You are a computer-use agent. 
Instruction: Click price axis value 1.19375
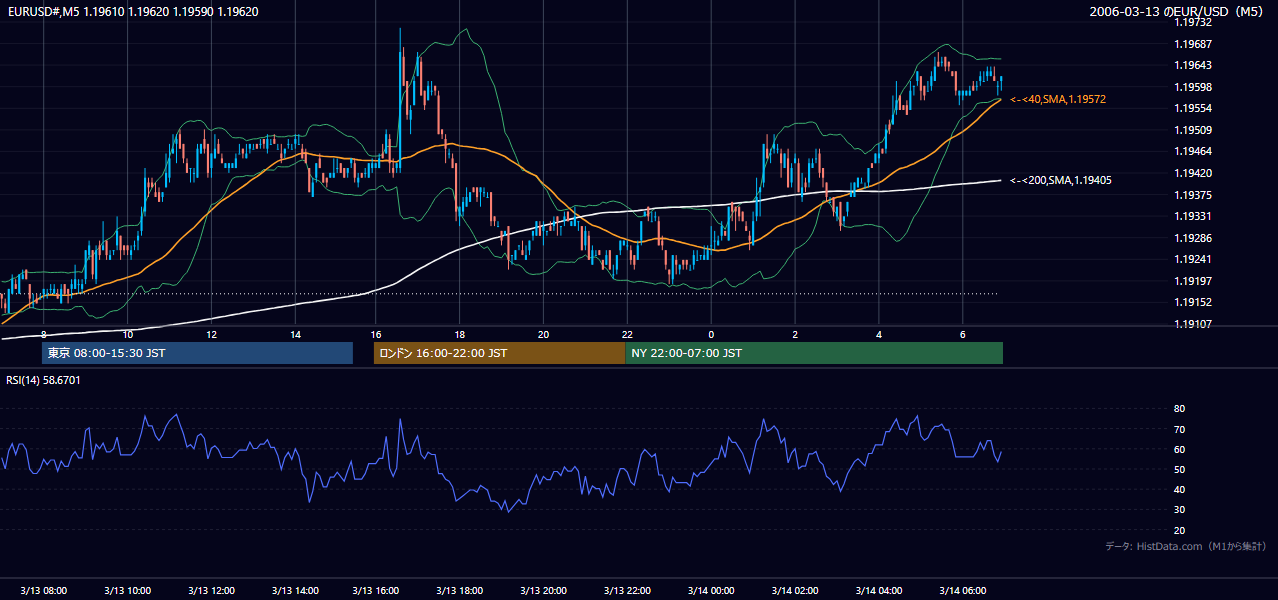1193,195
